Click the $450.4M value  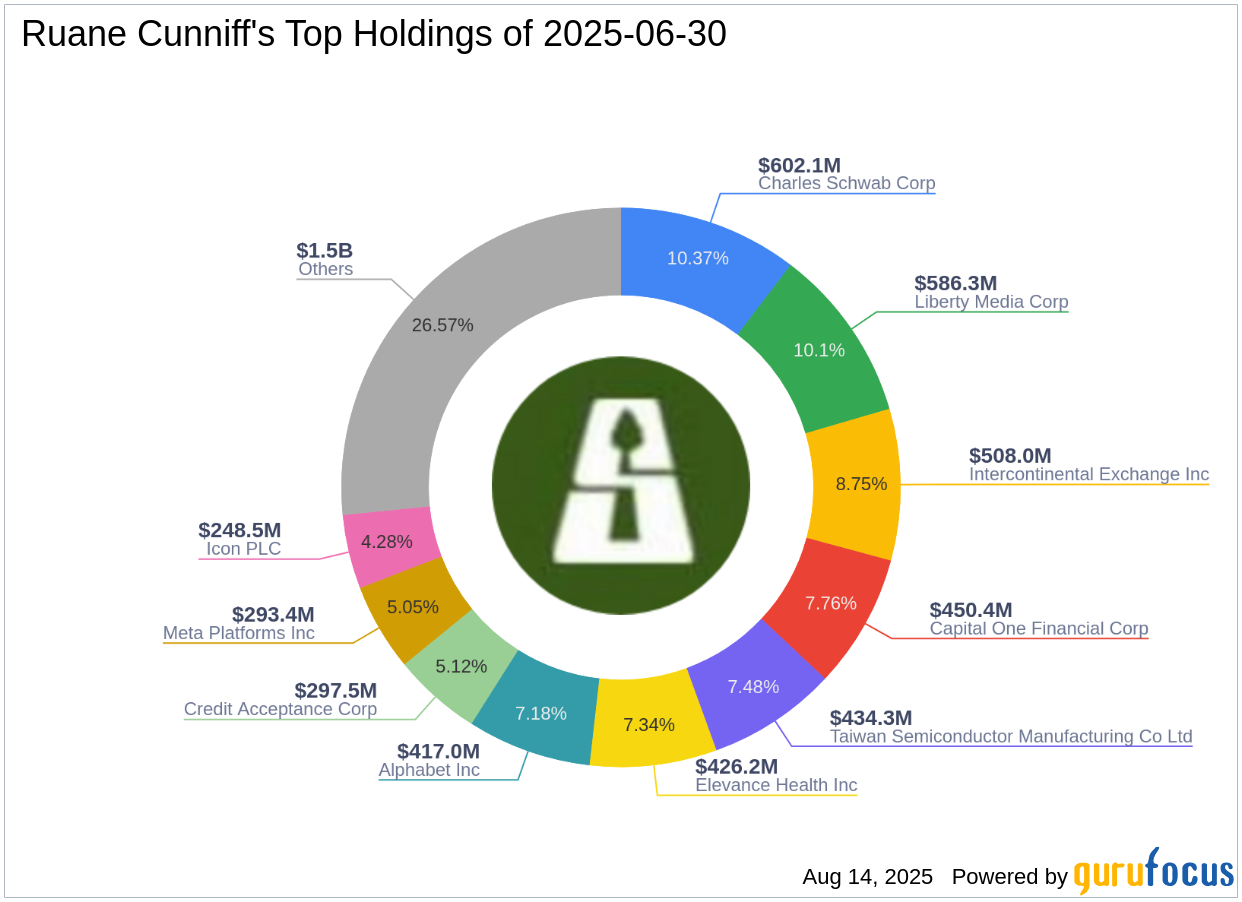coord(970,610)
